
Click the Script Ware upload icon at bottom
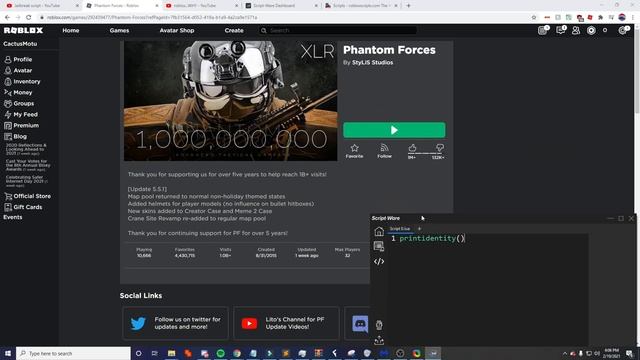click(x=379, y=340)
